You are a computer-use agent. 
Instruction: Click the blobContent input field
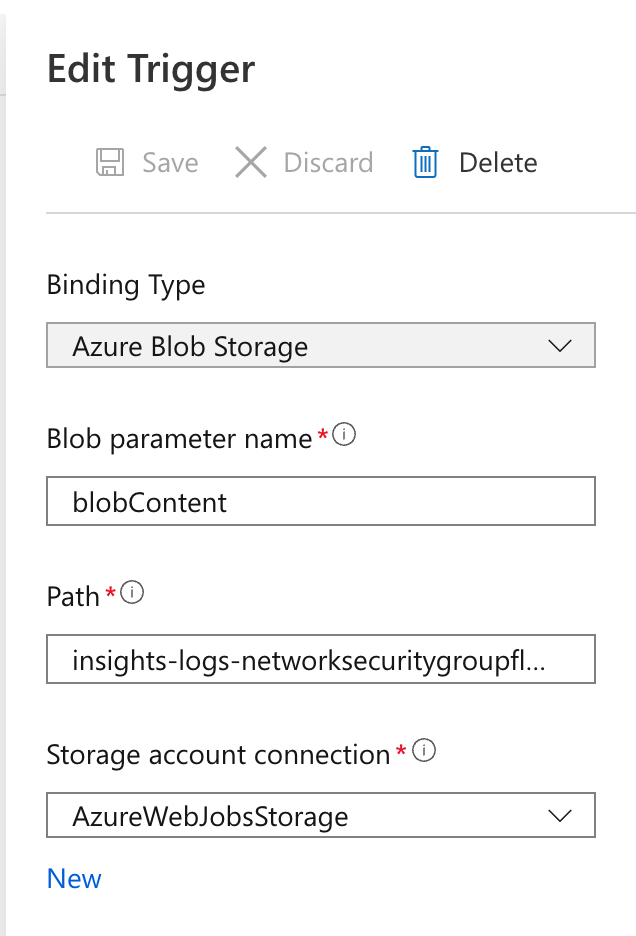(x=321, y=501)
